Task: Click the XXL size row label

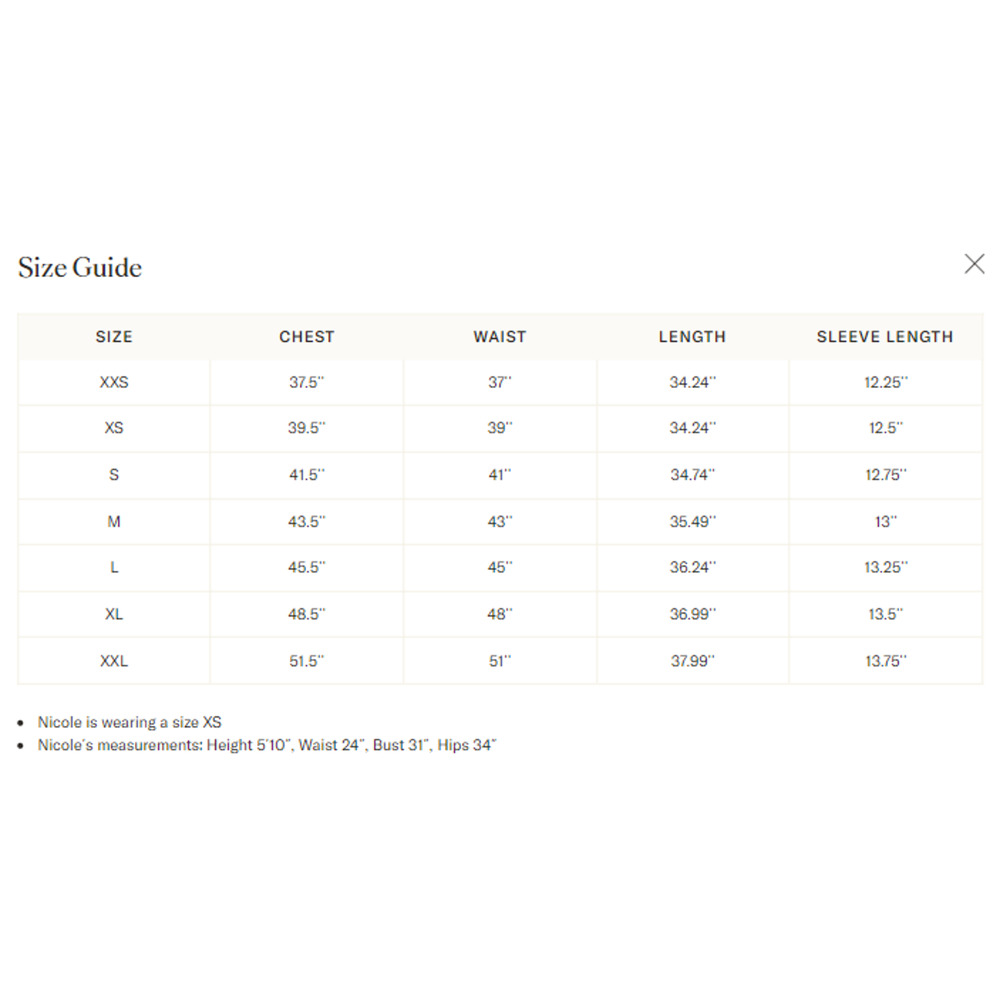Action: (x=114, y=661)
